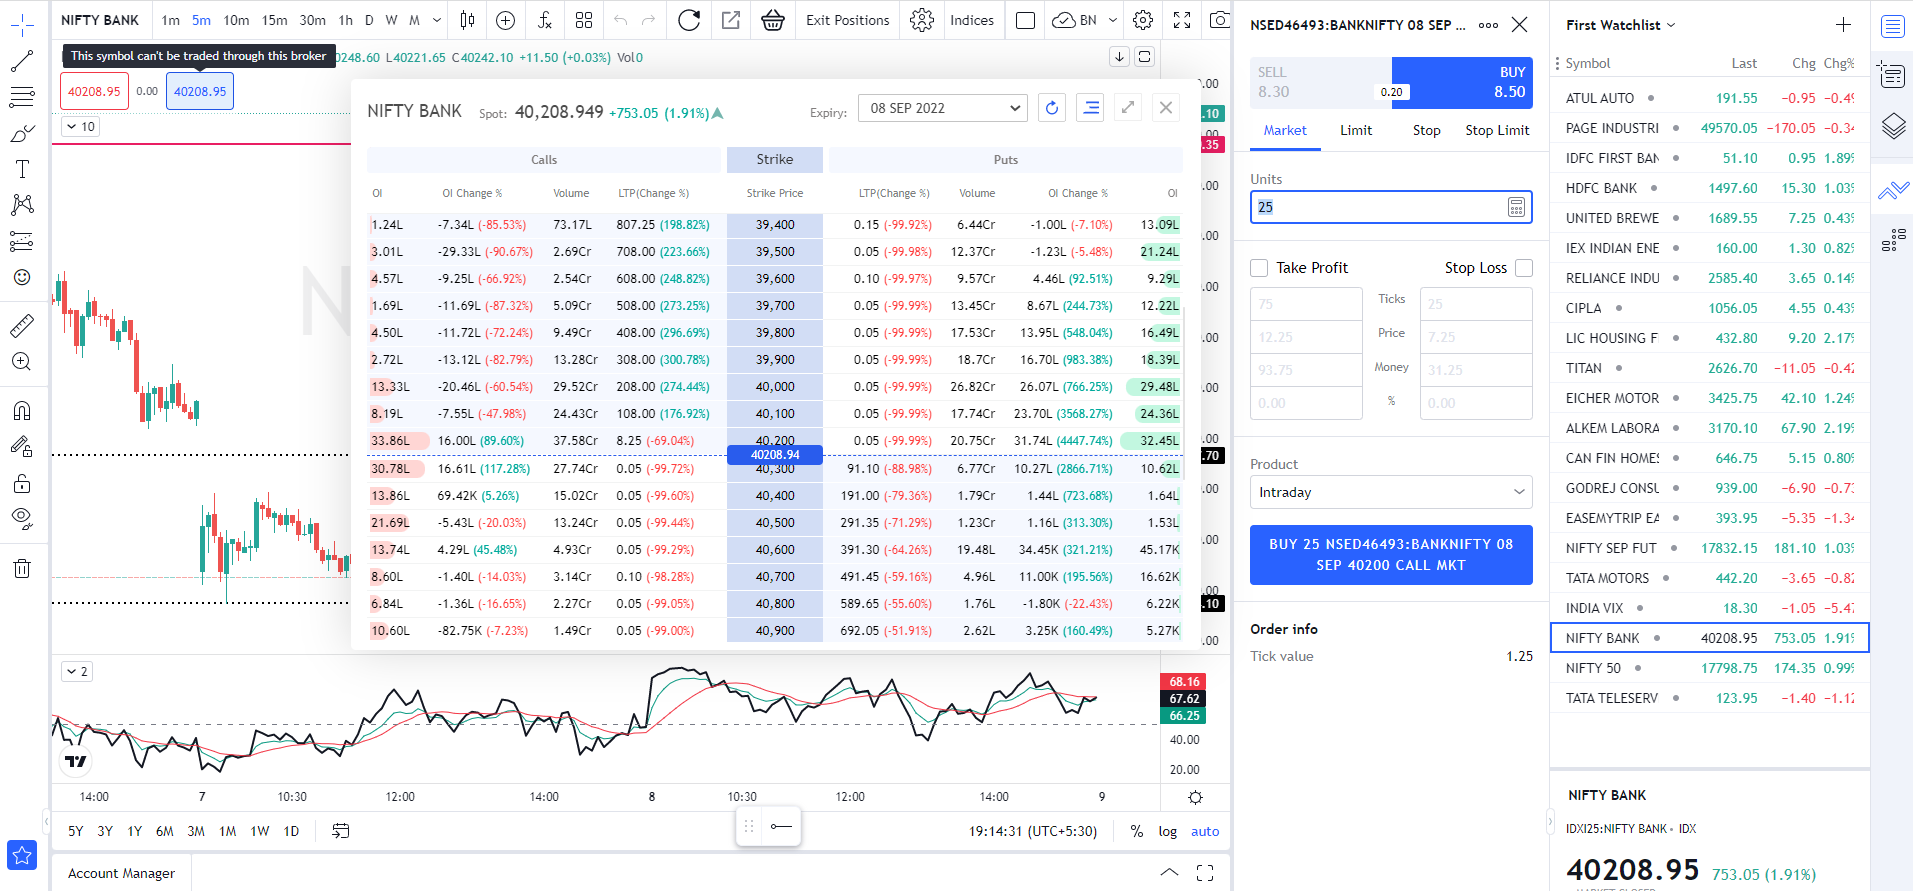Viewport: 1913px width, 891px height.
Task: Toggle hide all drawings eye icon
Action: pos(22,518)
